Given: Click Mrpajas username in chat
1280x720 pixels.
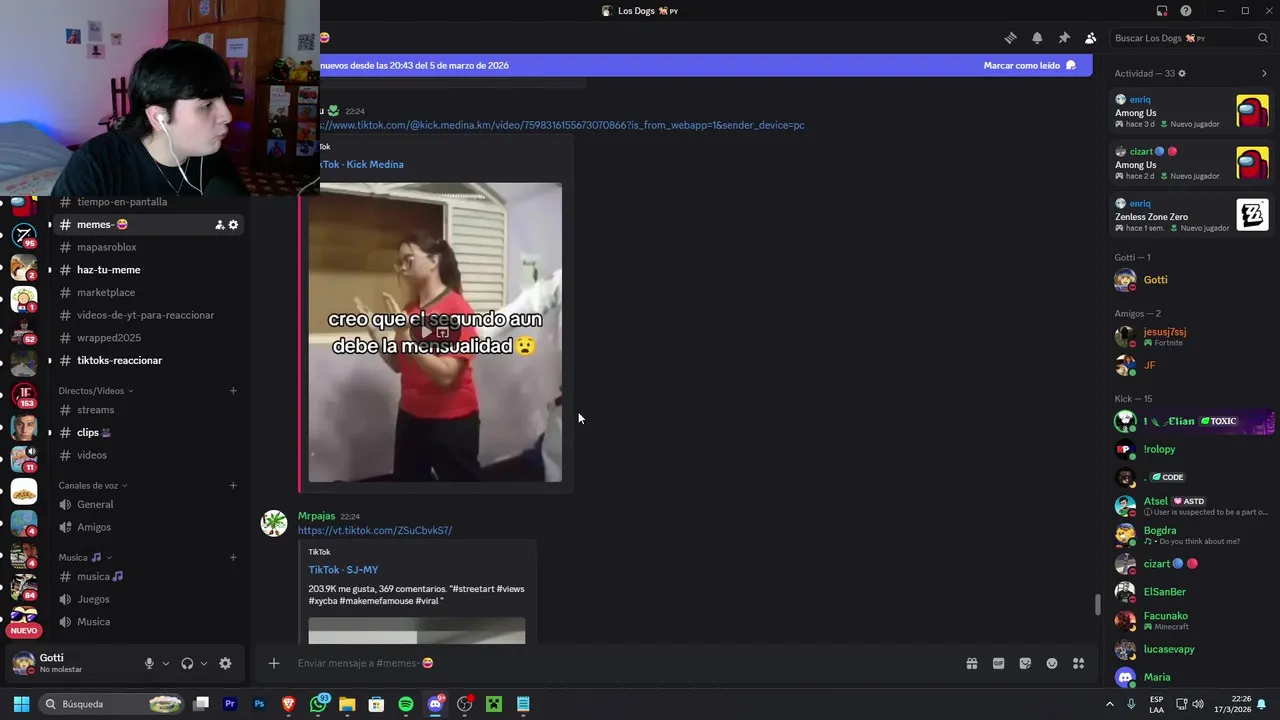Looking at the screenshot, I should pos(316,516).
